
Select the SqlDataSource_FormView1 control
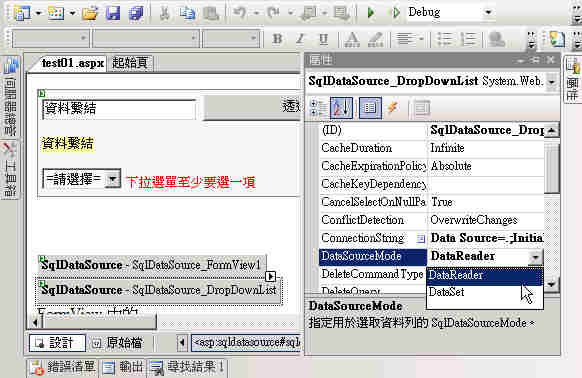click(151, 265)
